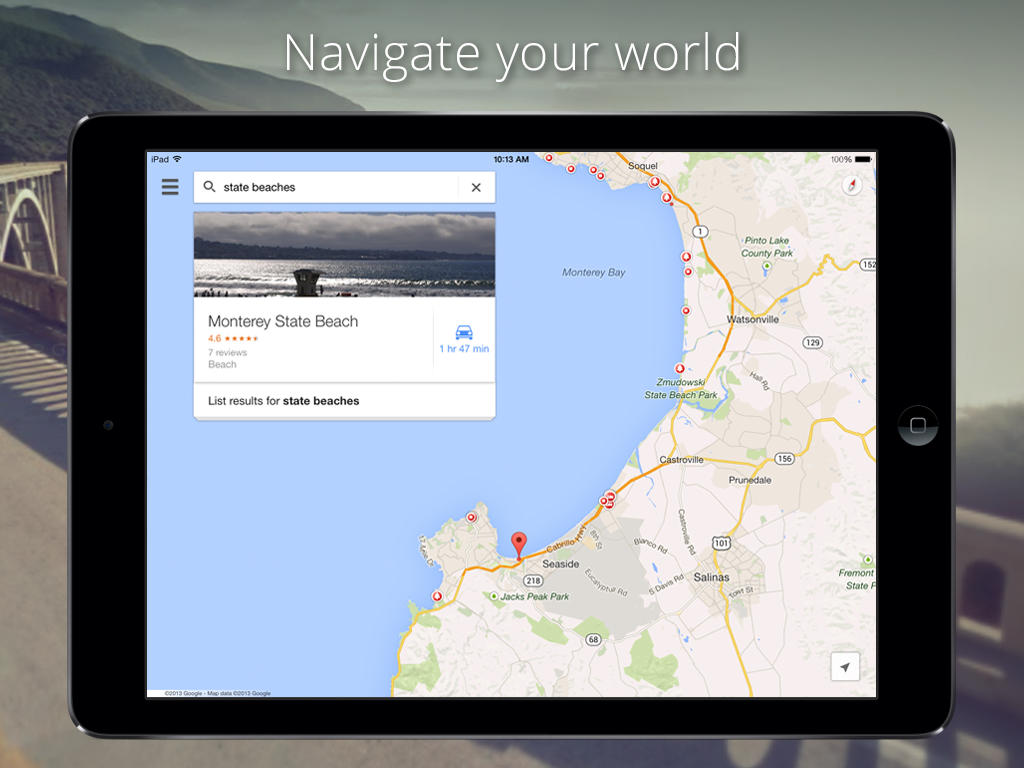
Task: Tap the Salinas city label
Action: [x=712, y=577]
